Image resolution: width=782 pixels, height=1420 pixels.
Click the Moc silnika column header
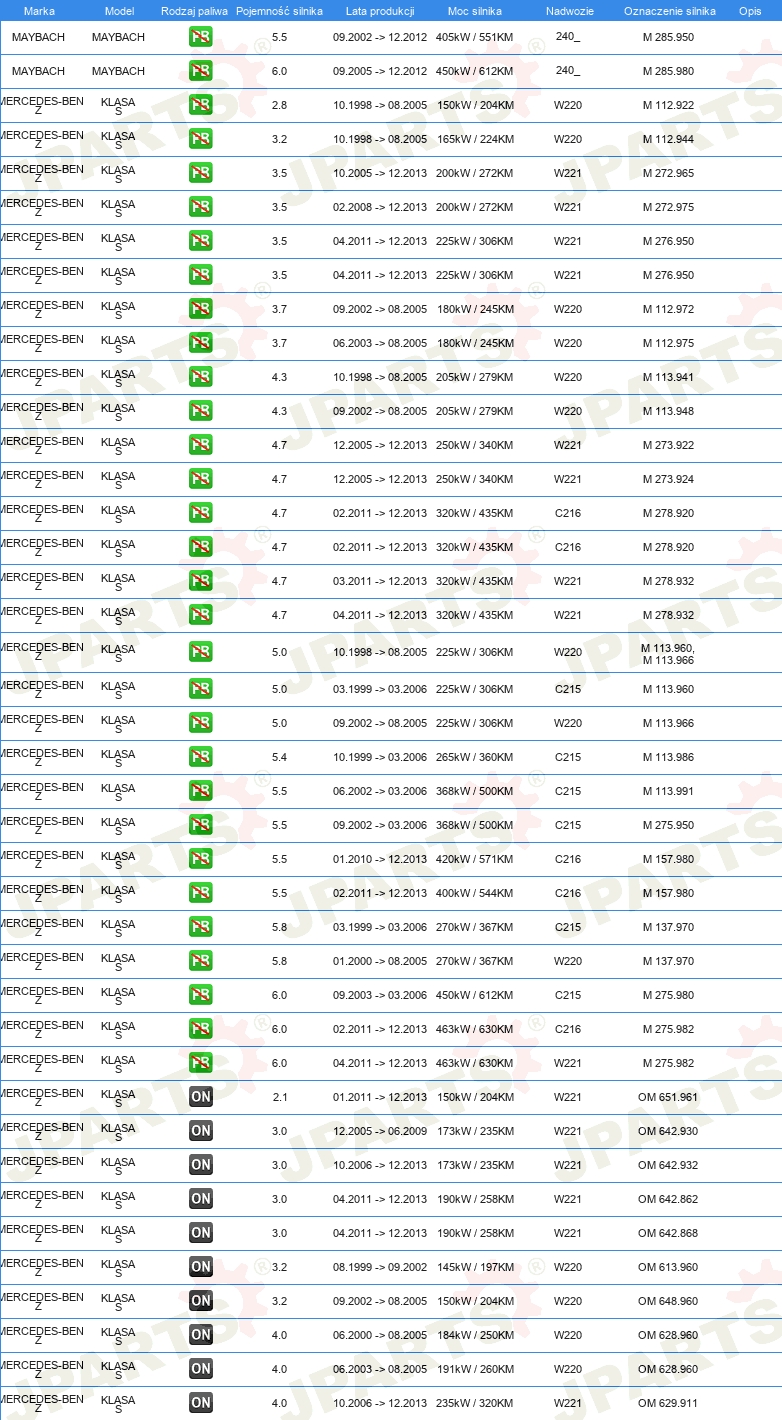[474, 11]
